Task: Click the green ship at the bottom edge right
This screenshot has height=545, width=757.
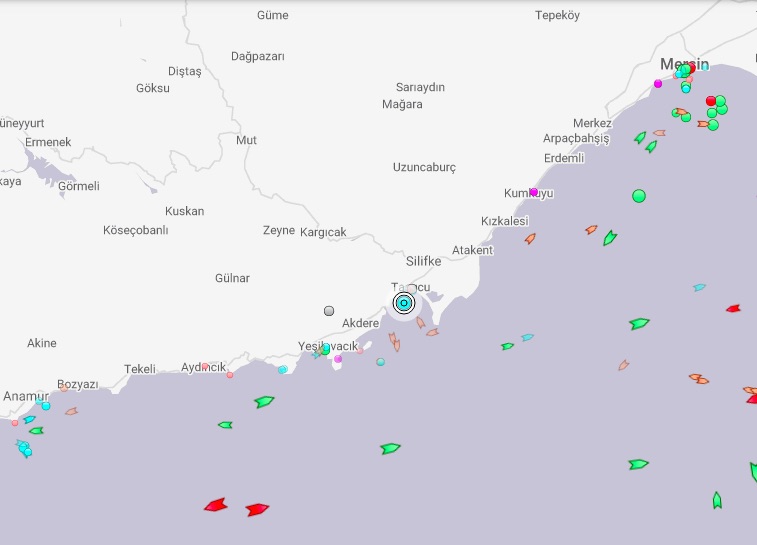Action: [x=717, y=500]
